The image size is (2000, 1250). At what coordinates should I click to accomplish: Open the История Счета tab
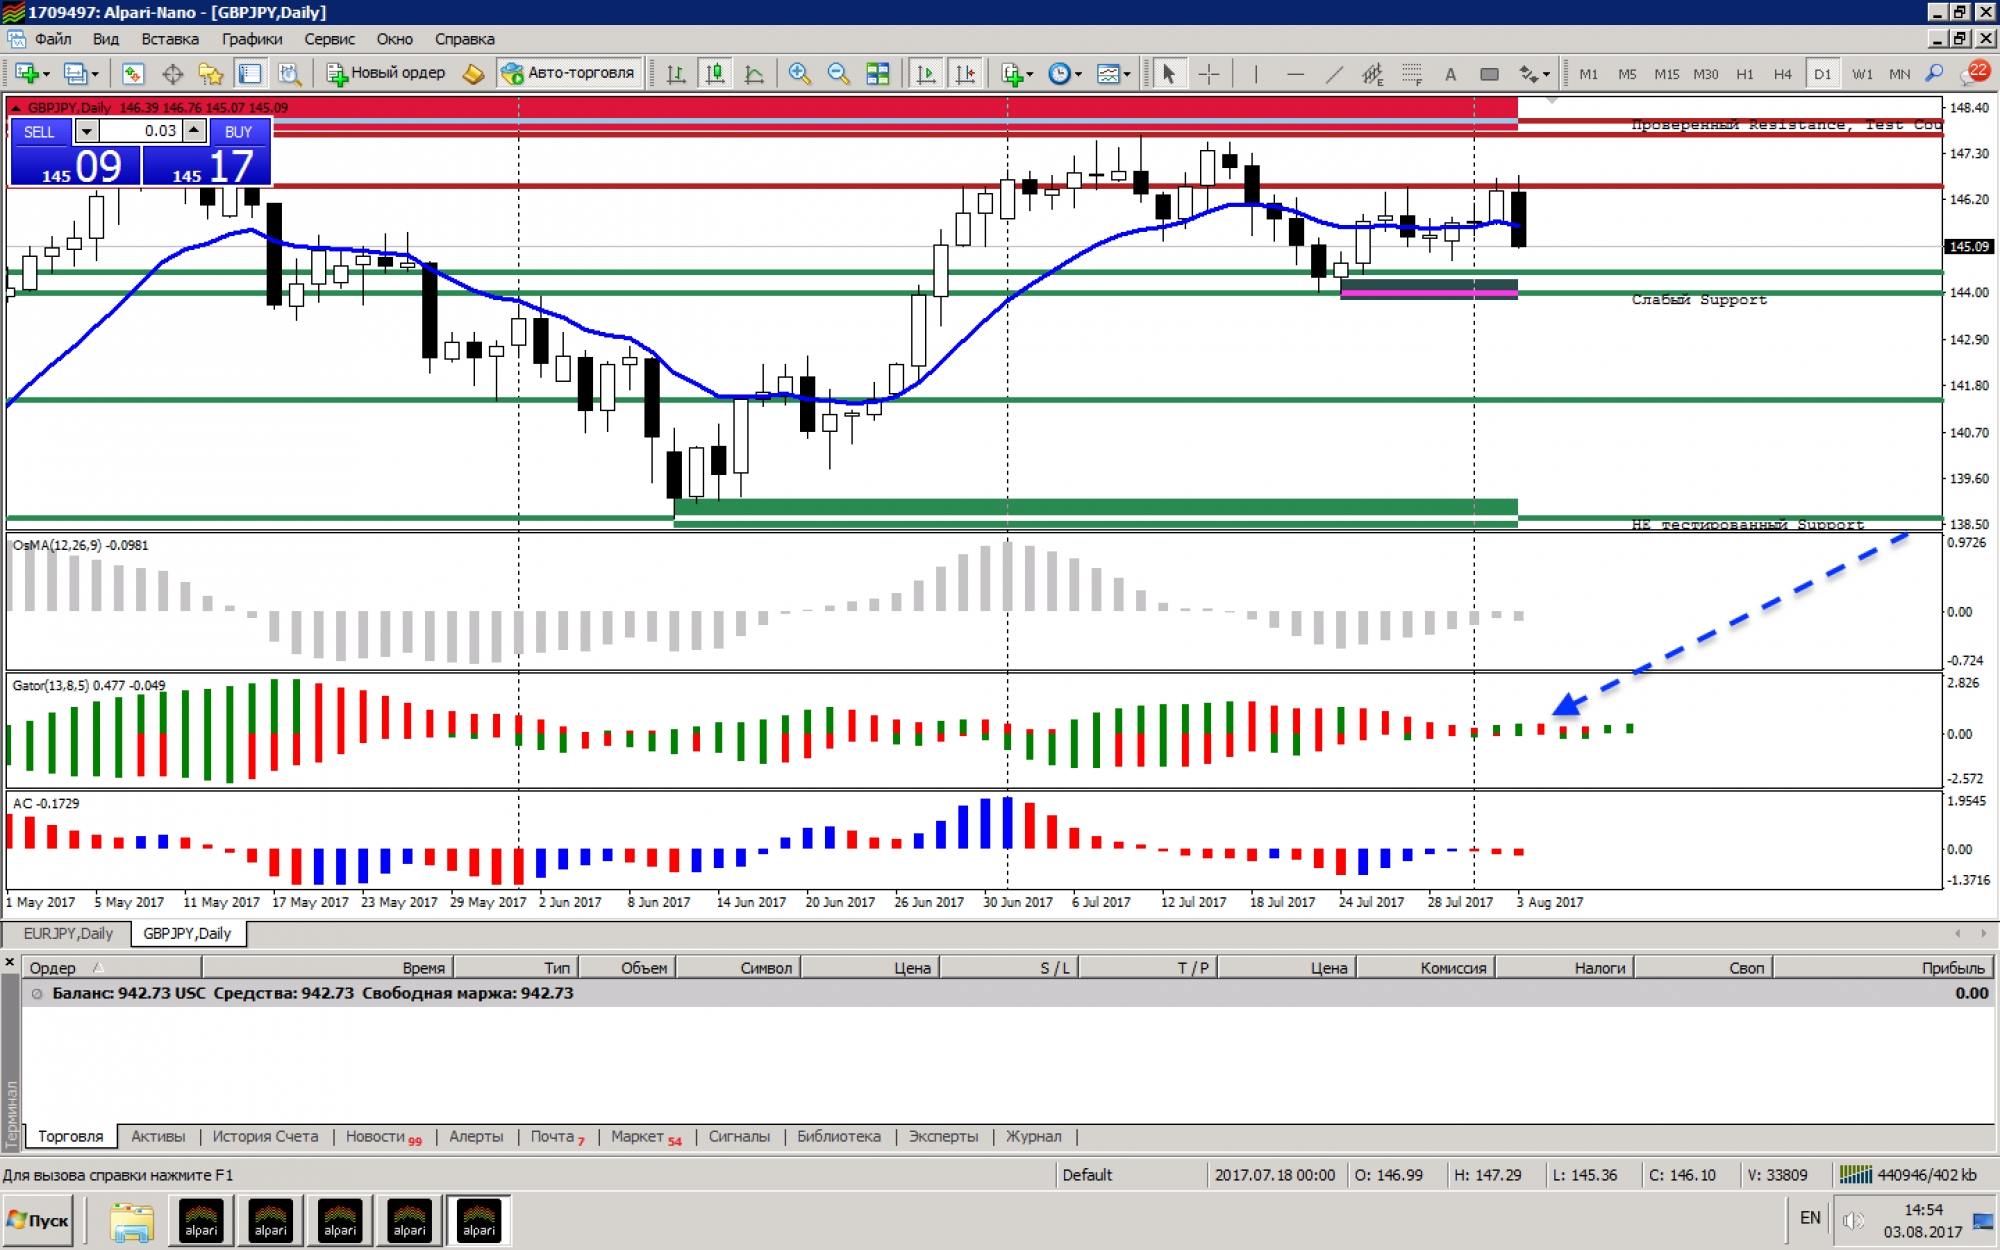coord(265,1136)
